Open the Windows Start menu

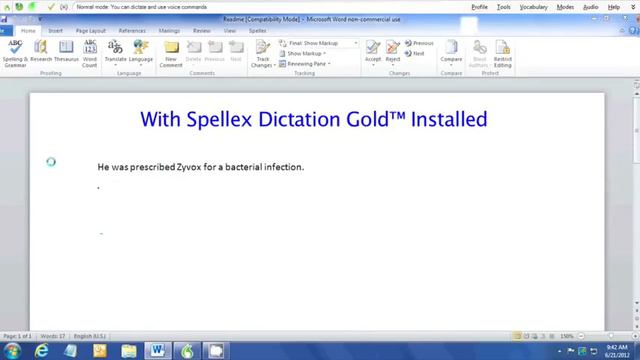tap(12, 351)
